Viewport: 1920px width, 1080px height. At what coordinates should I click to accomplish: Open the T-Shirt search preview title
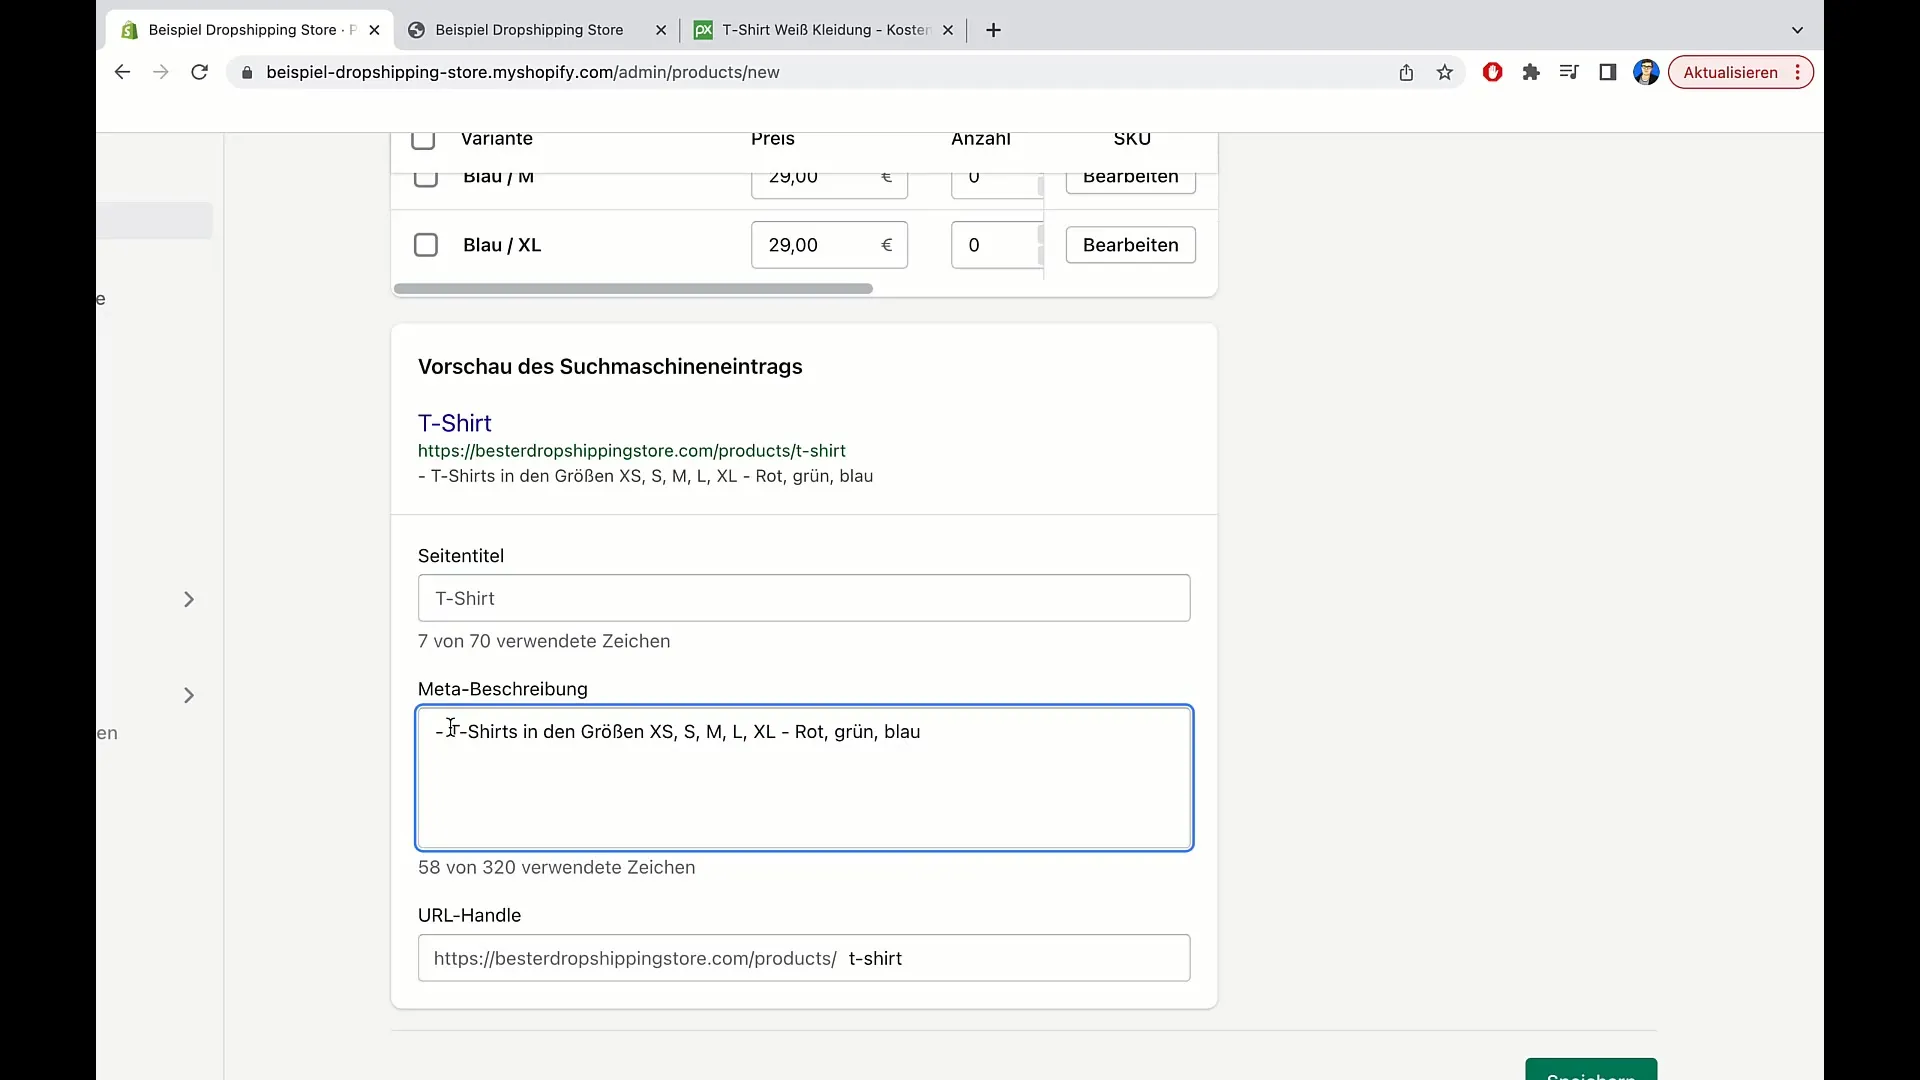pyautogui.click(x=454, y=423)
